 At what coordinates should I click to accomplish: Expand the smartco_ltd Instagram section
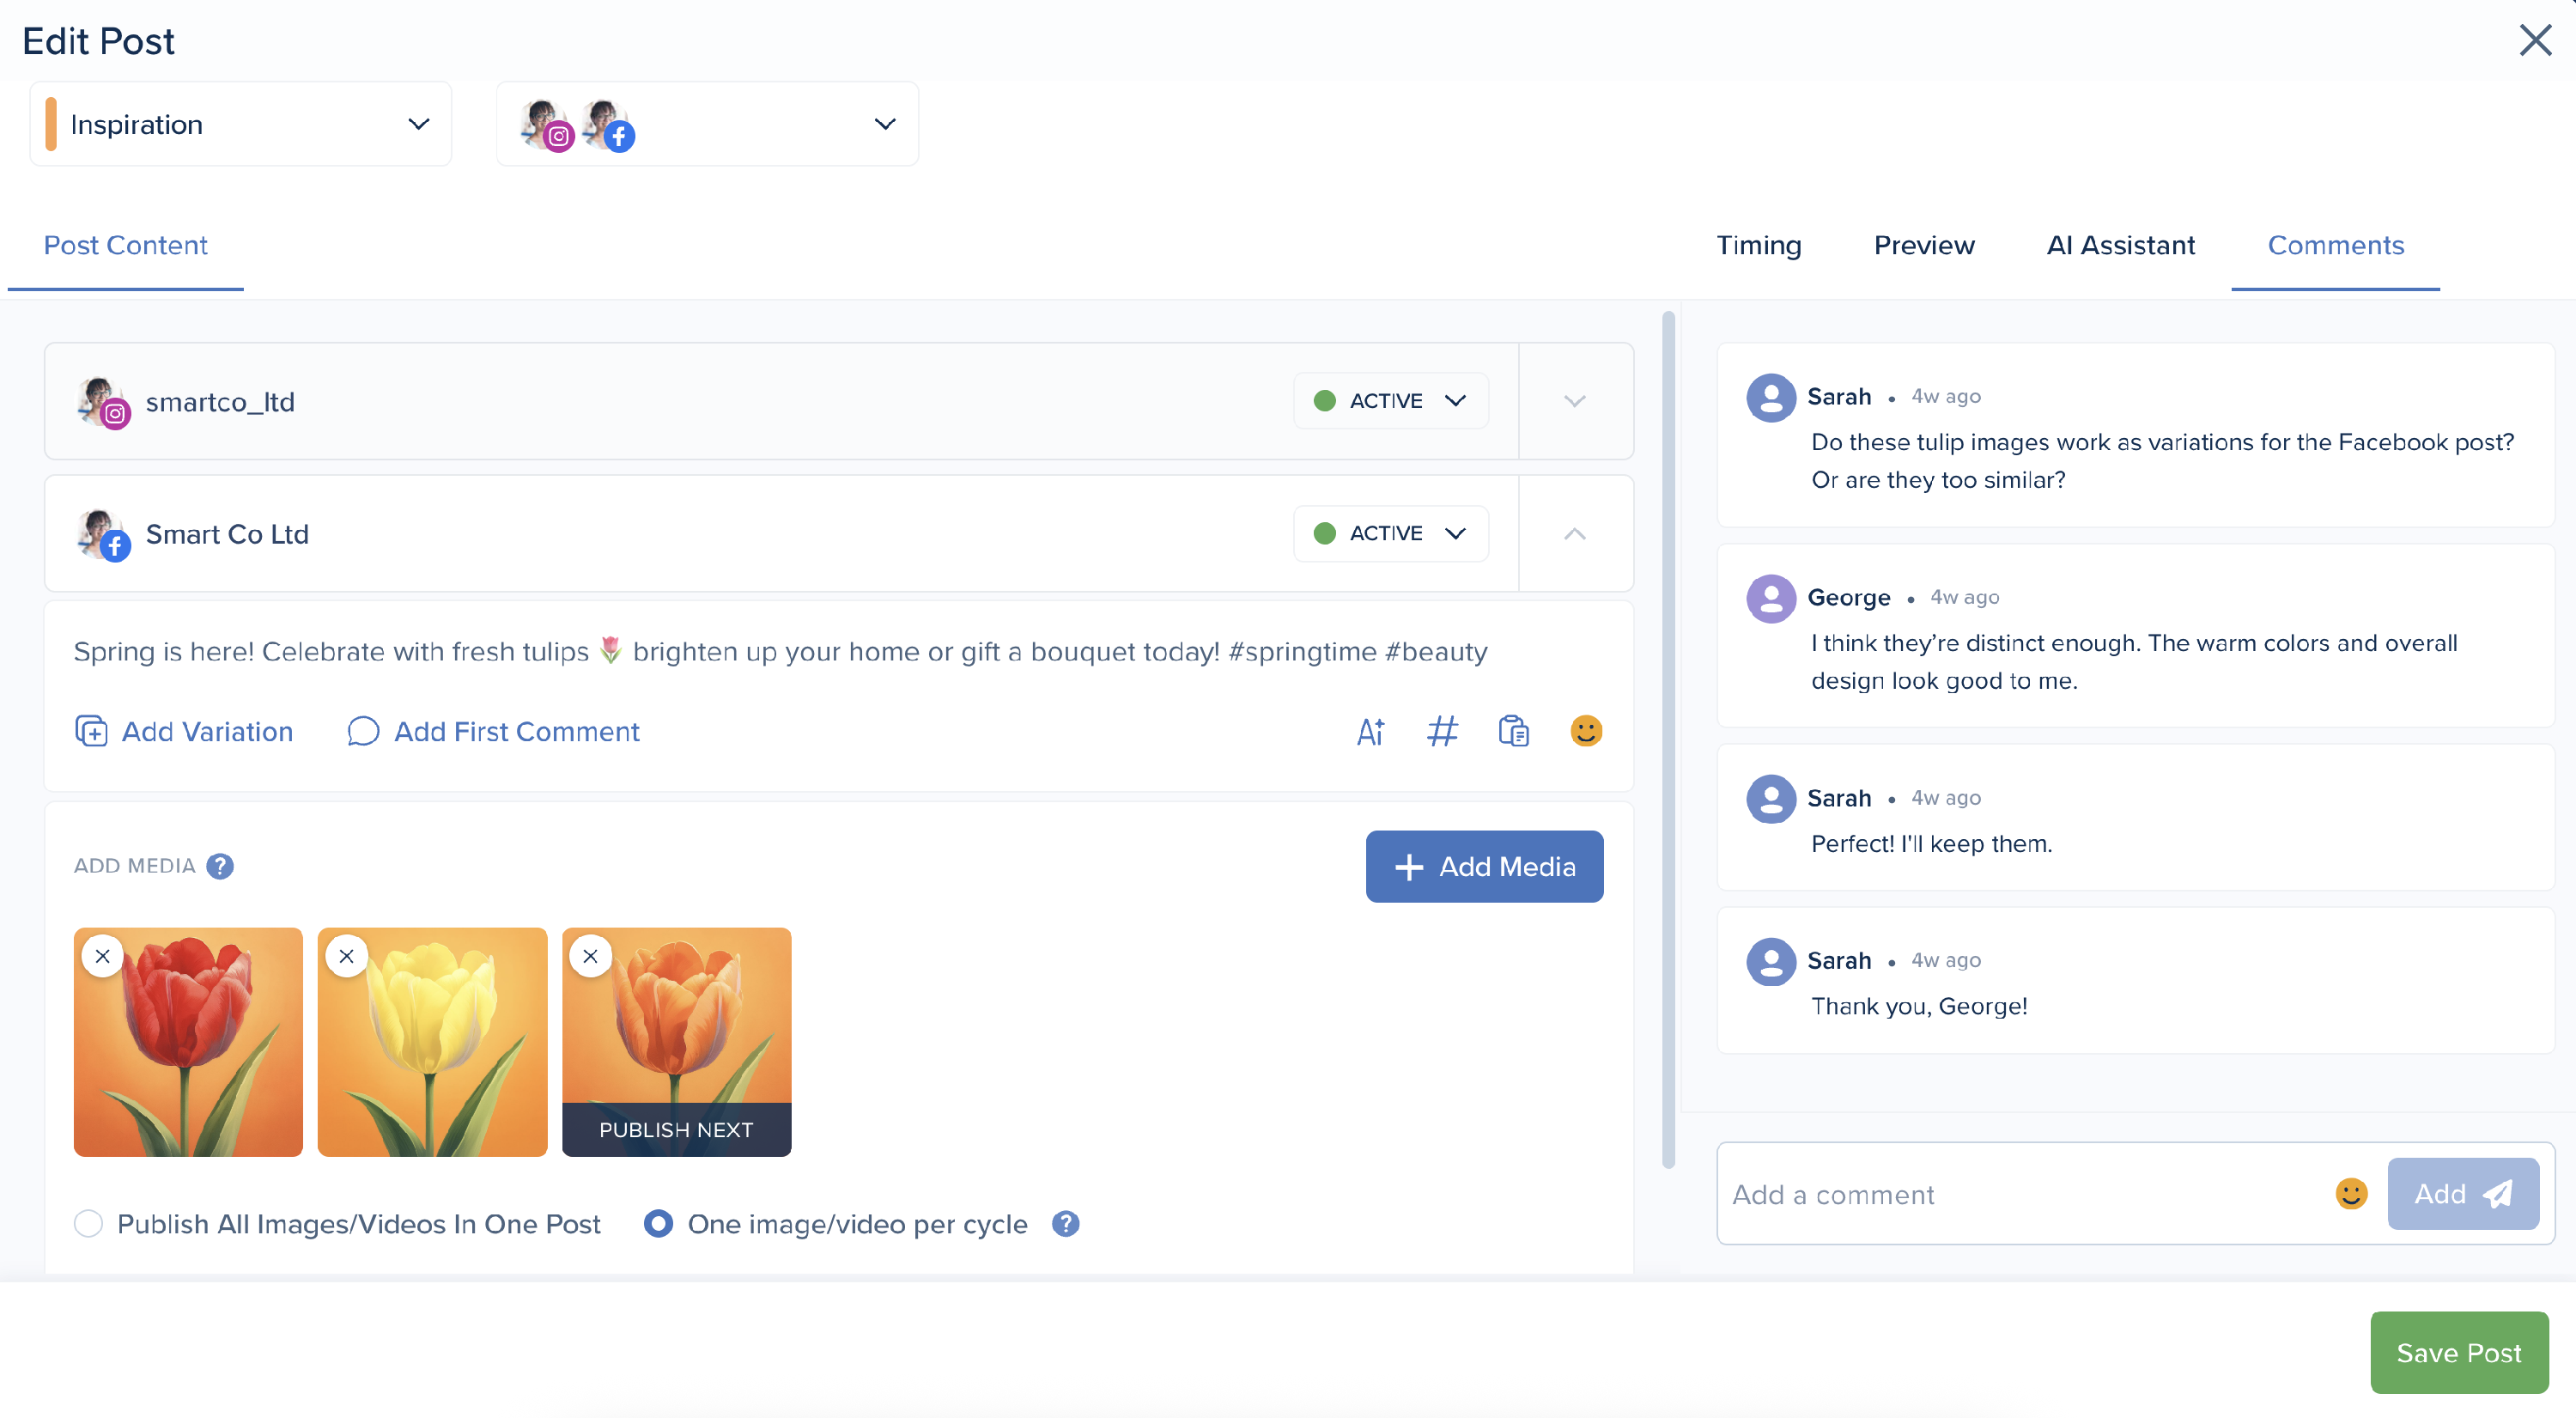[1574, 401]
